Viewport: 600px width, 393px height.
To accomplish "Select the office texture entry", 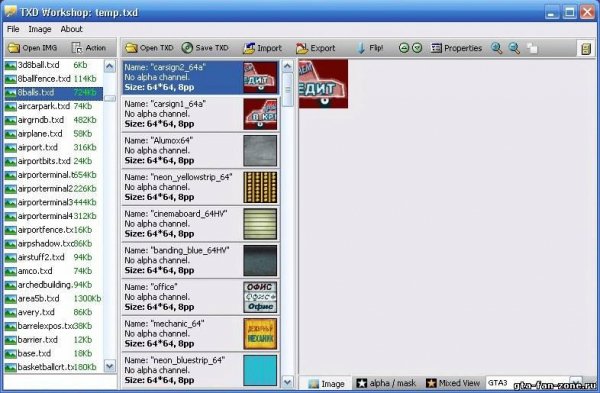I will coord(201,297).
